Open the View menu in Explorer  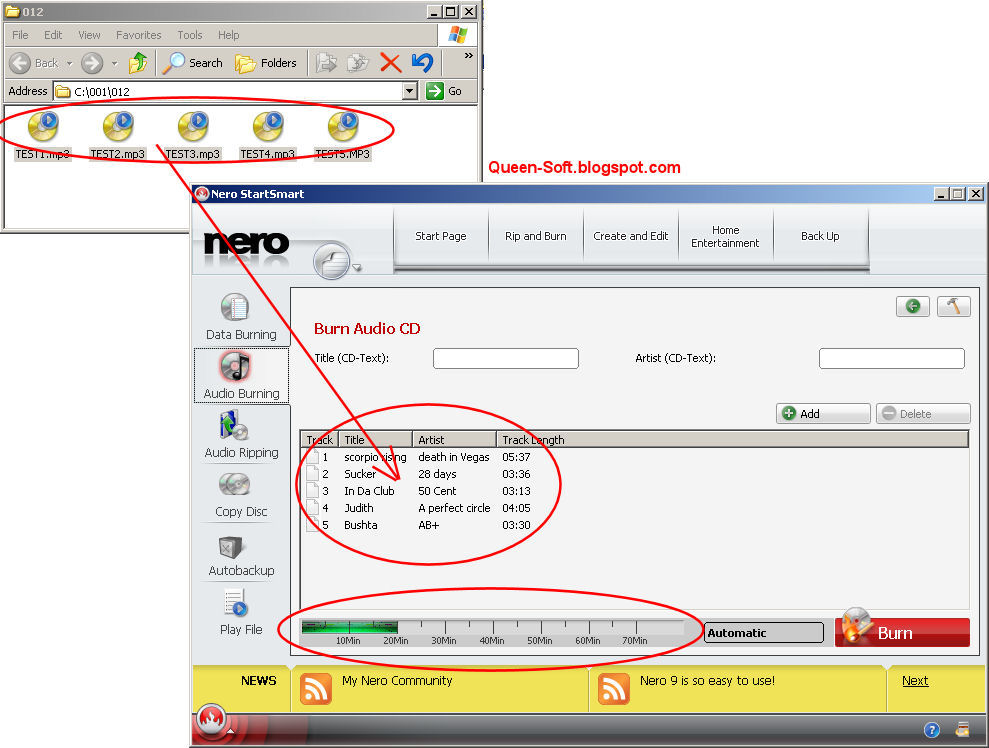click(x=89, y=35)
